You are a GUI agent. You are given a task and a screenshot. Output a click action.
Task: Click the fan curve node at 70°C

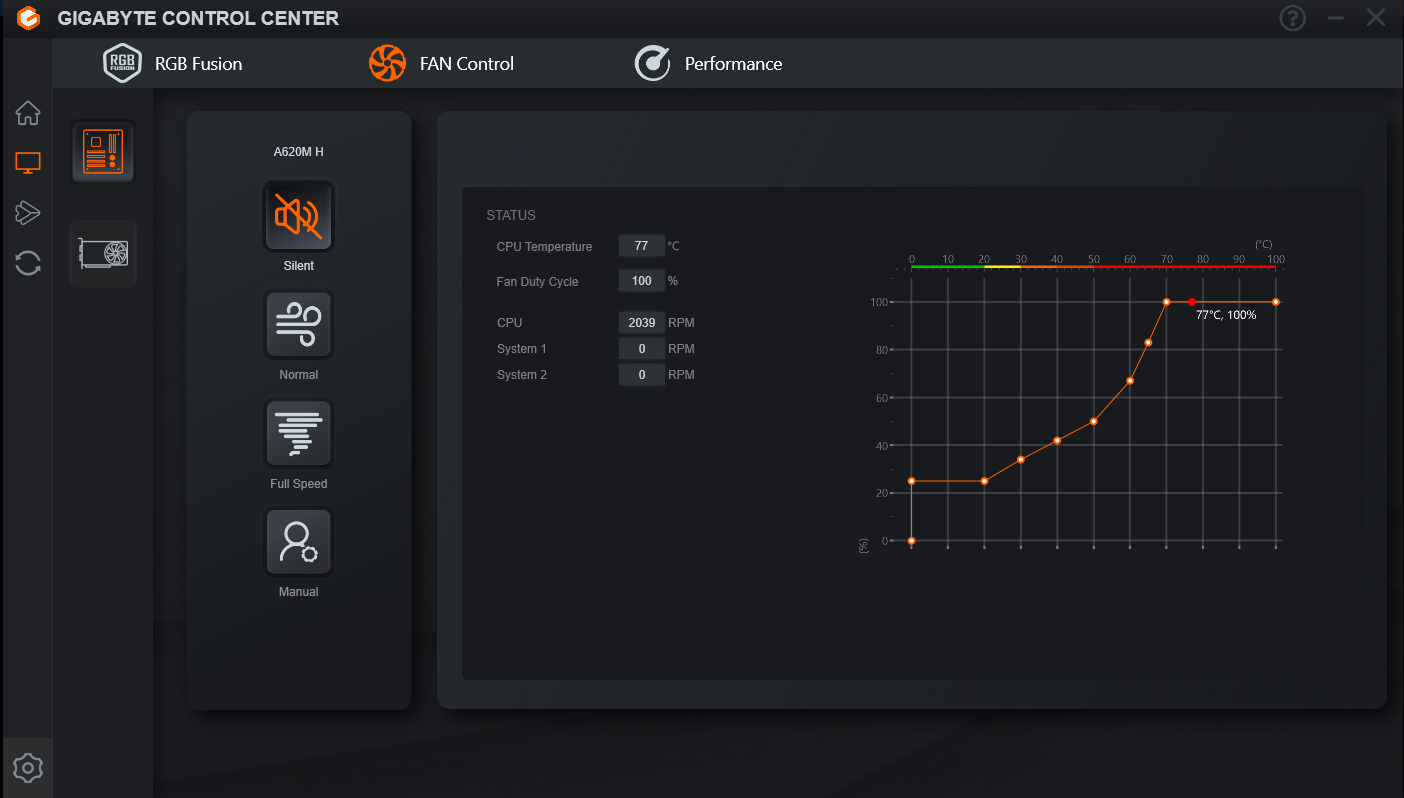point(1167,302)
